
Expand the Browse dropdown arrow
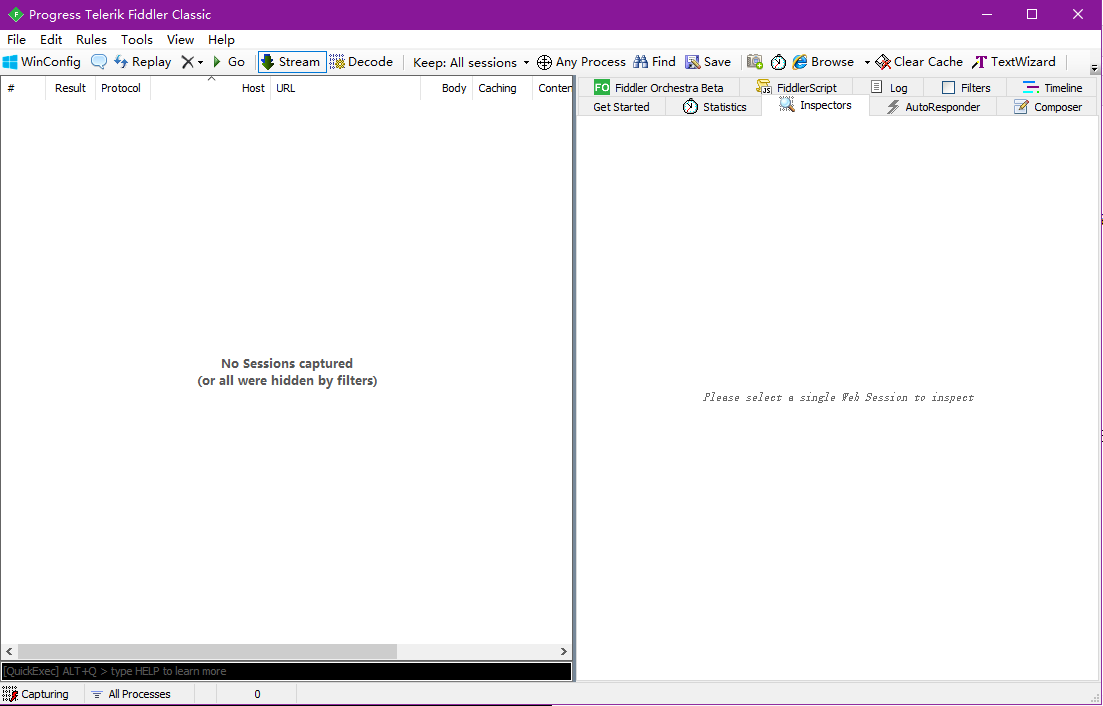click(867, 63)
